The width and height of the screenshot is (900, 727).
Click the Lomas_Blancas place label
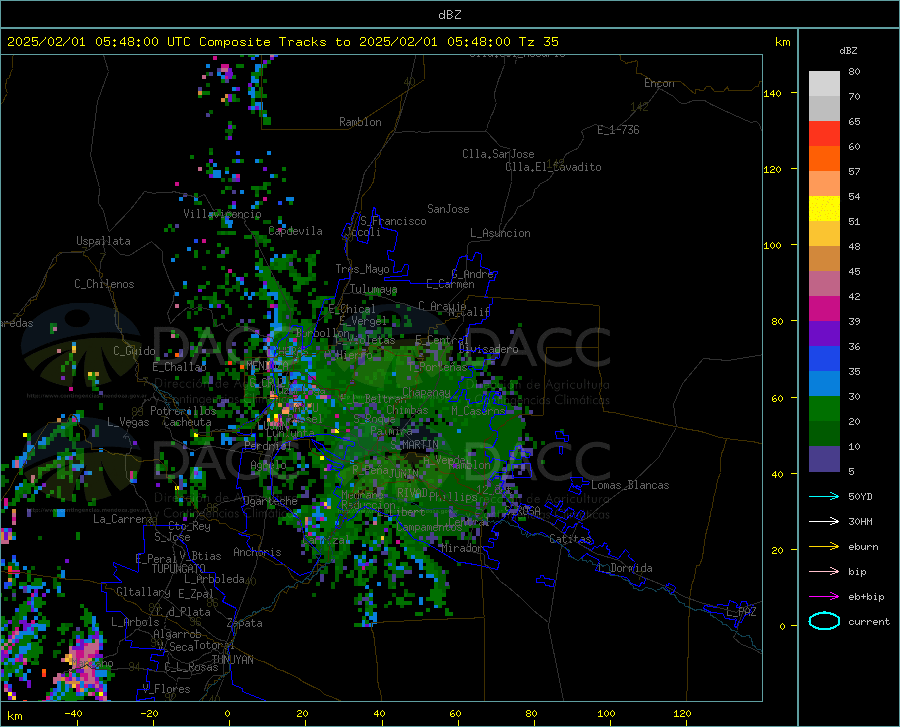click(x=630, y=485)
